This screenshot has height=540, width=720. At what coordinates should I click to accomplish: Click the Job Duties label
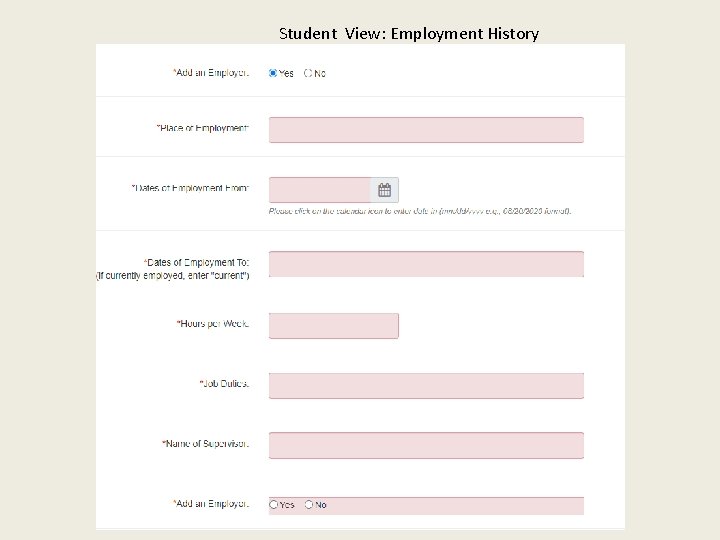pos(223,384)
